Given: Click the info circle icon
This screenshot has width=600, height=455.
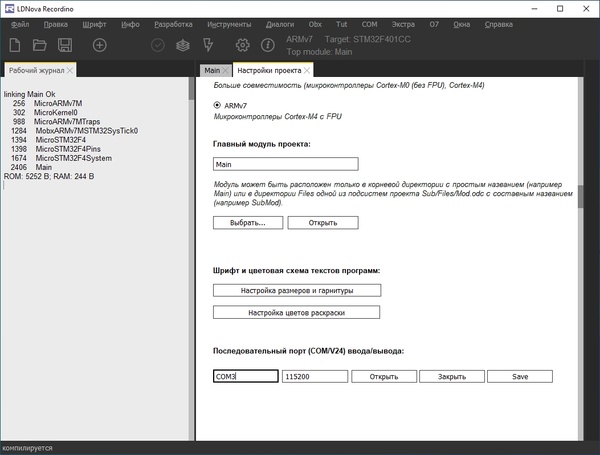Looking at the screenshot, I should (267, 45).
